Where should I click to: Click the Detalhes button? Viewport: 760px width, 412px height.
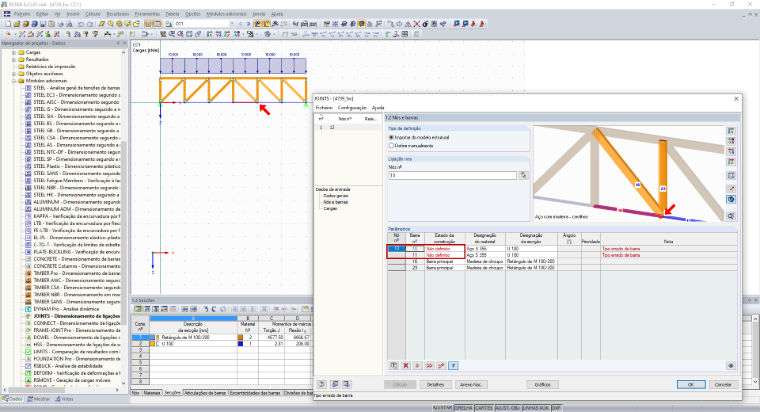(x=435, y=384)
